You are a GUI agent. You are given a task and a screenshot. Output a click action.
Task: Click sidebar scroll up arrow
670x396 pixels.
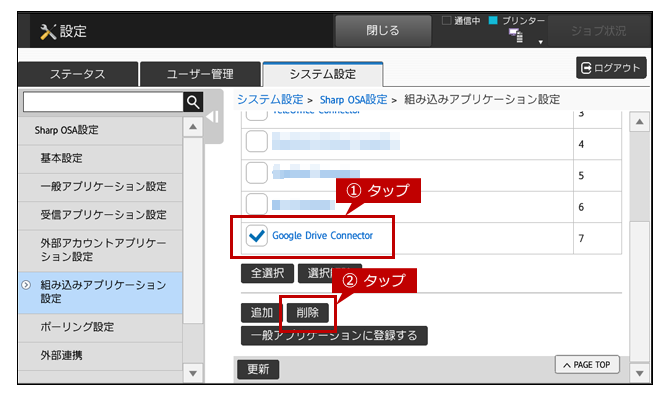[x=193, y=127]
